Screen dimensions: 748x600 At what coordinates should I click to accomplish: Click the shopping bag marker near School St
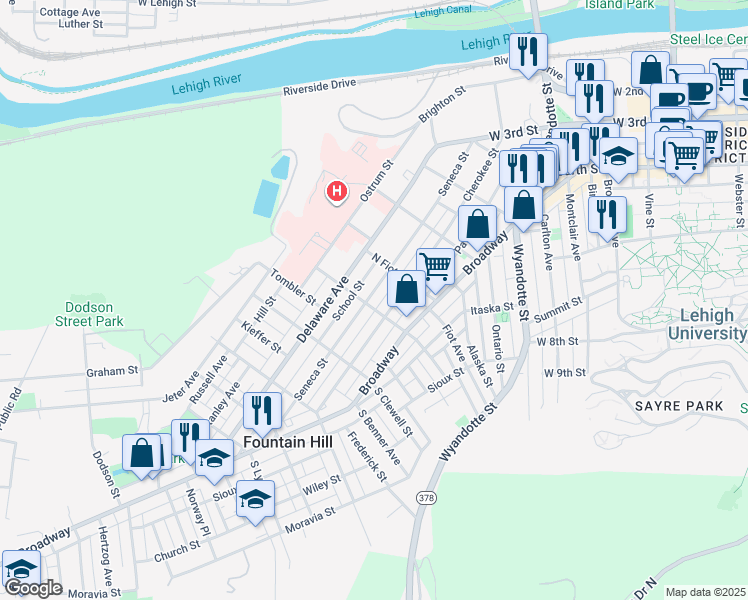click(x=406, y=291)
